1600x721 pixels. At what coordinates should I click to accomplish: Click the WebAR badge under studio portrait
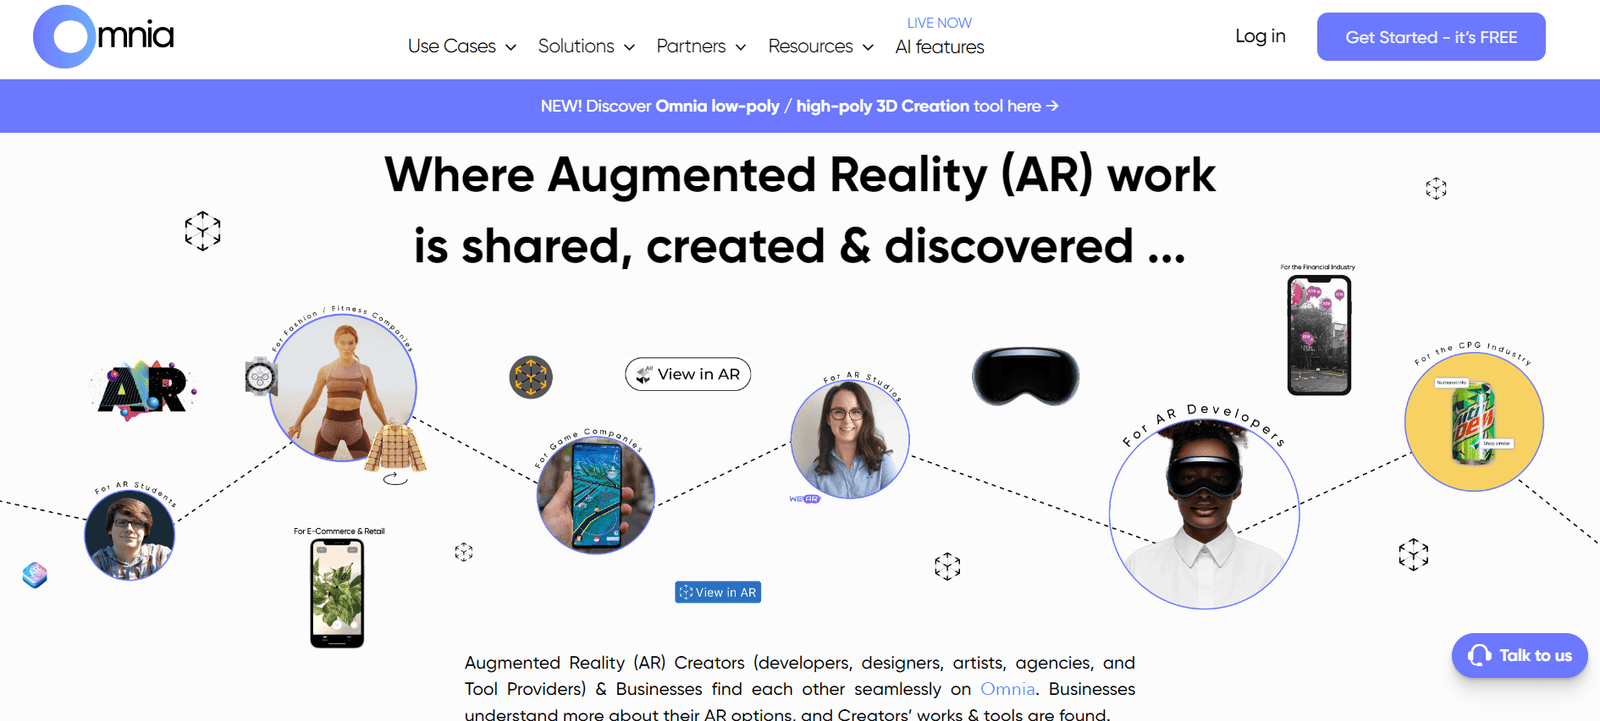click(804, 499)
